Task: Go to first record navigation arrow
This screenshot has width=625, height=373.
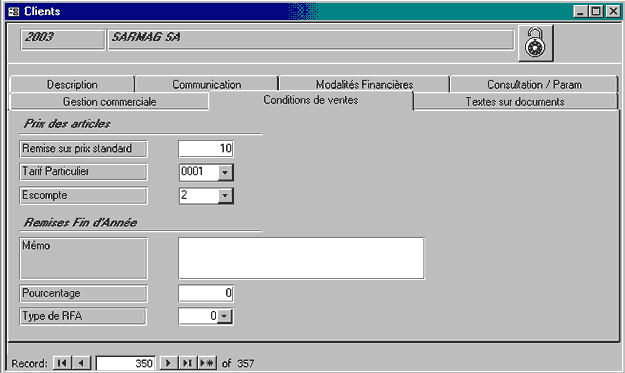Action: 62,363
